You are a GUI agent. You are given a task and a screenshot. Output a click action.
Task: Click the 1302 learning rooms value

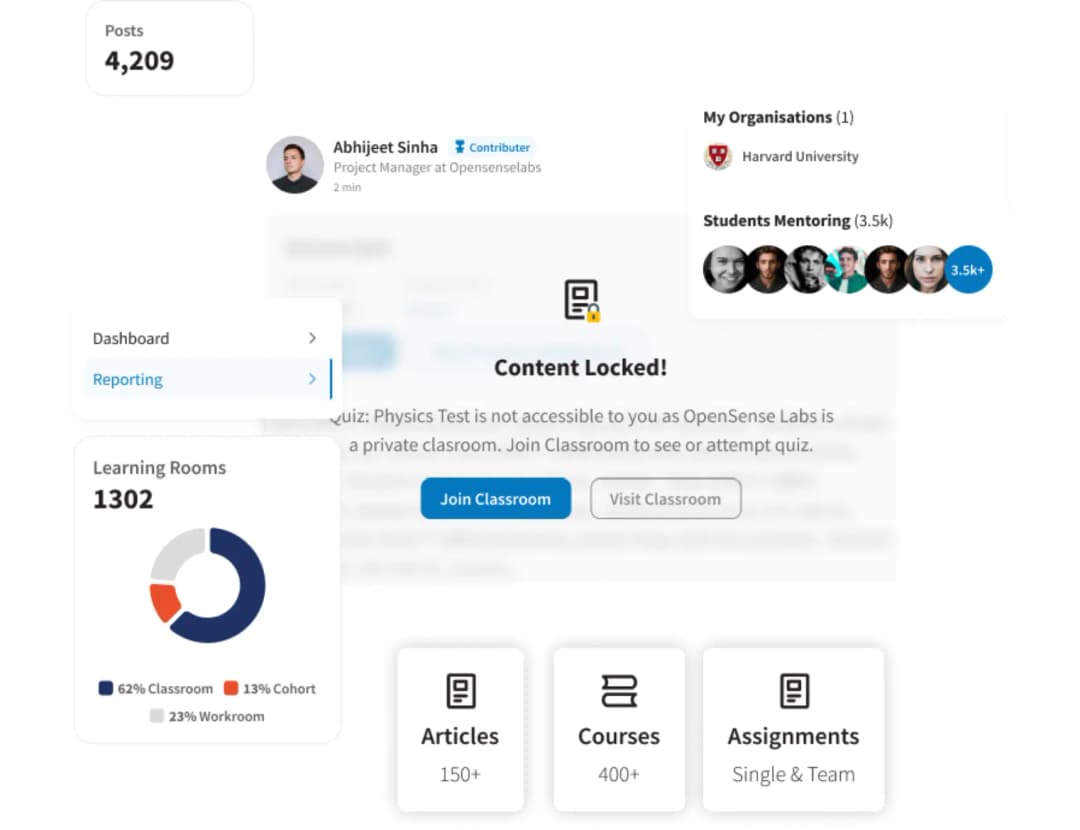[x=123, y=499]
